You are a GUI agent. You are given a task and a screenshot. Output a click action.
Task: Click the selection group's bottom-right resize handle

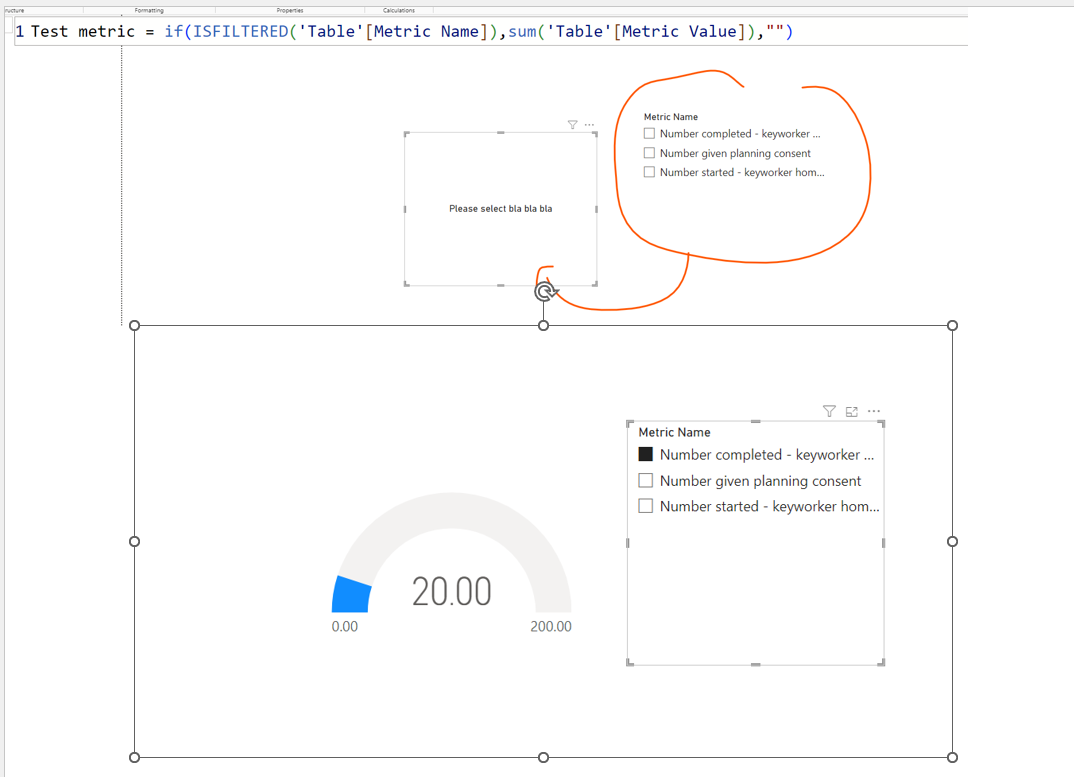tap(952, 757)
